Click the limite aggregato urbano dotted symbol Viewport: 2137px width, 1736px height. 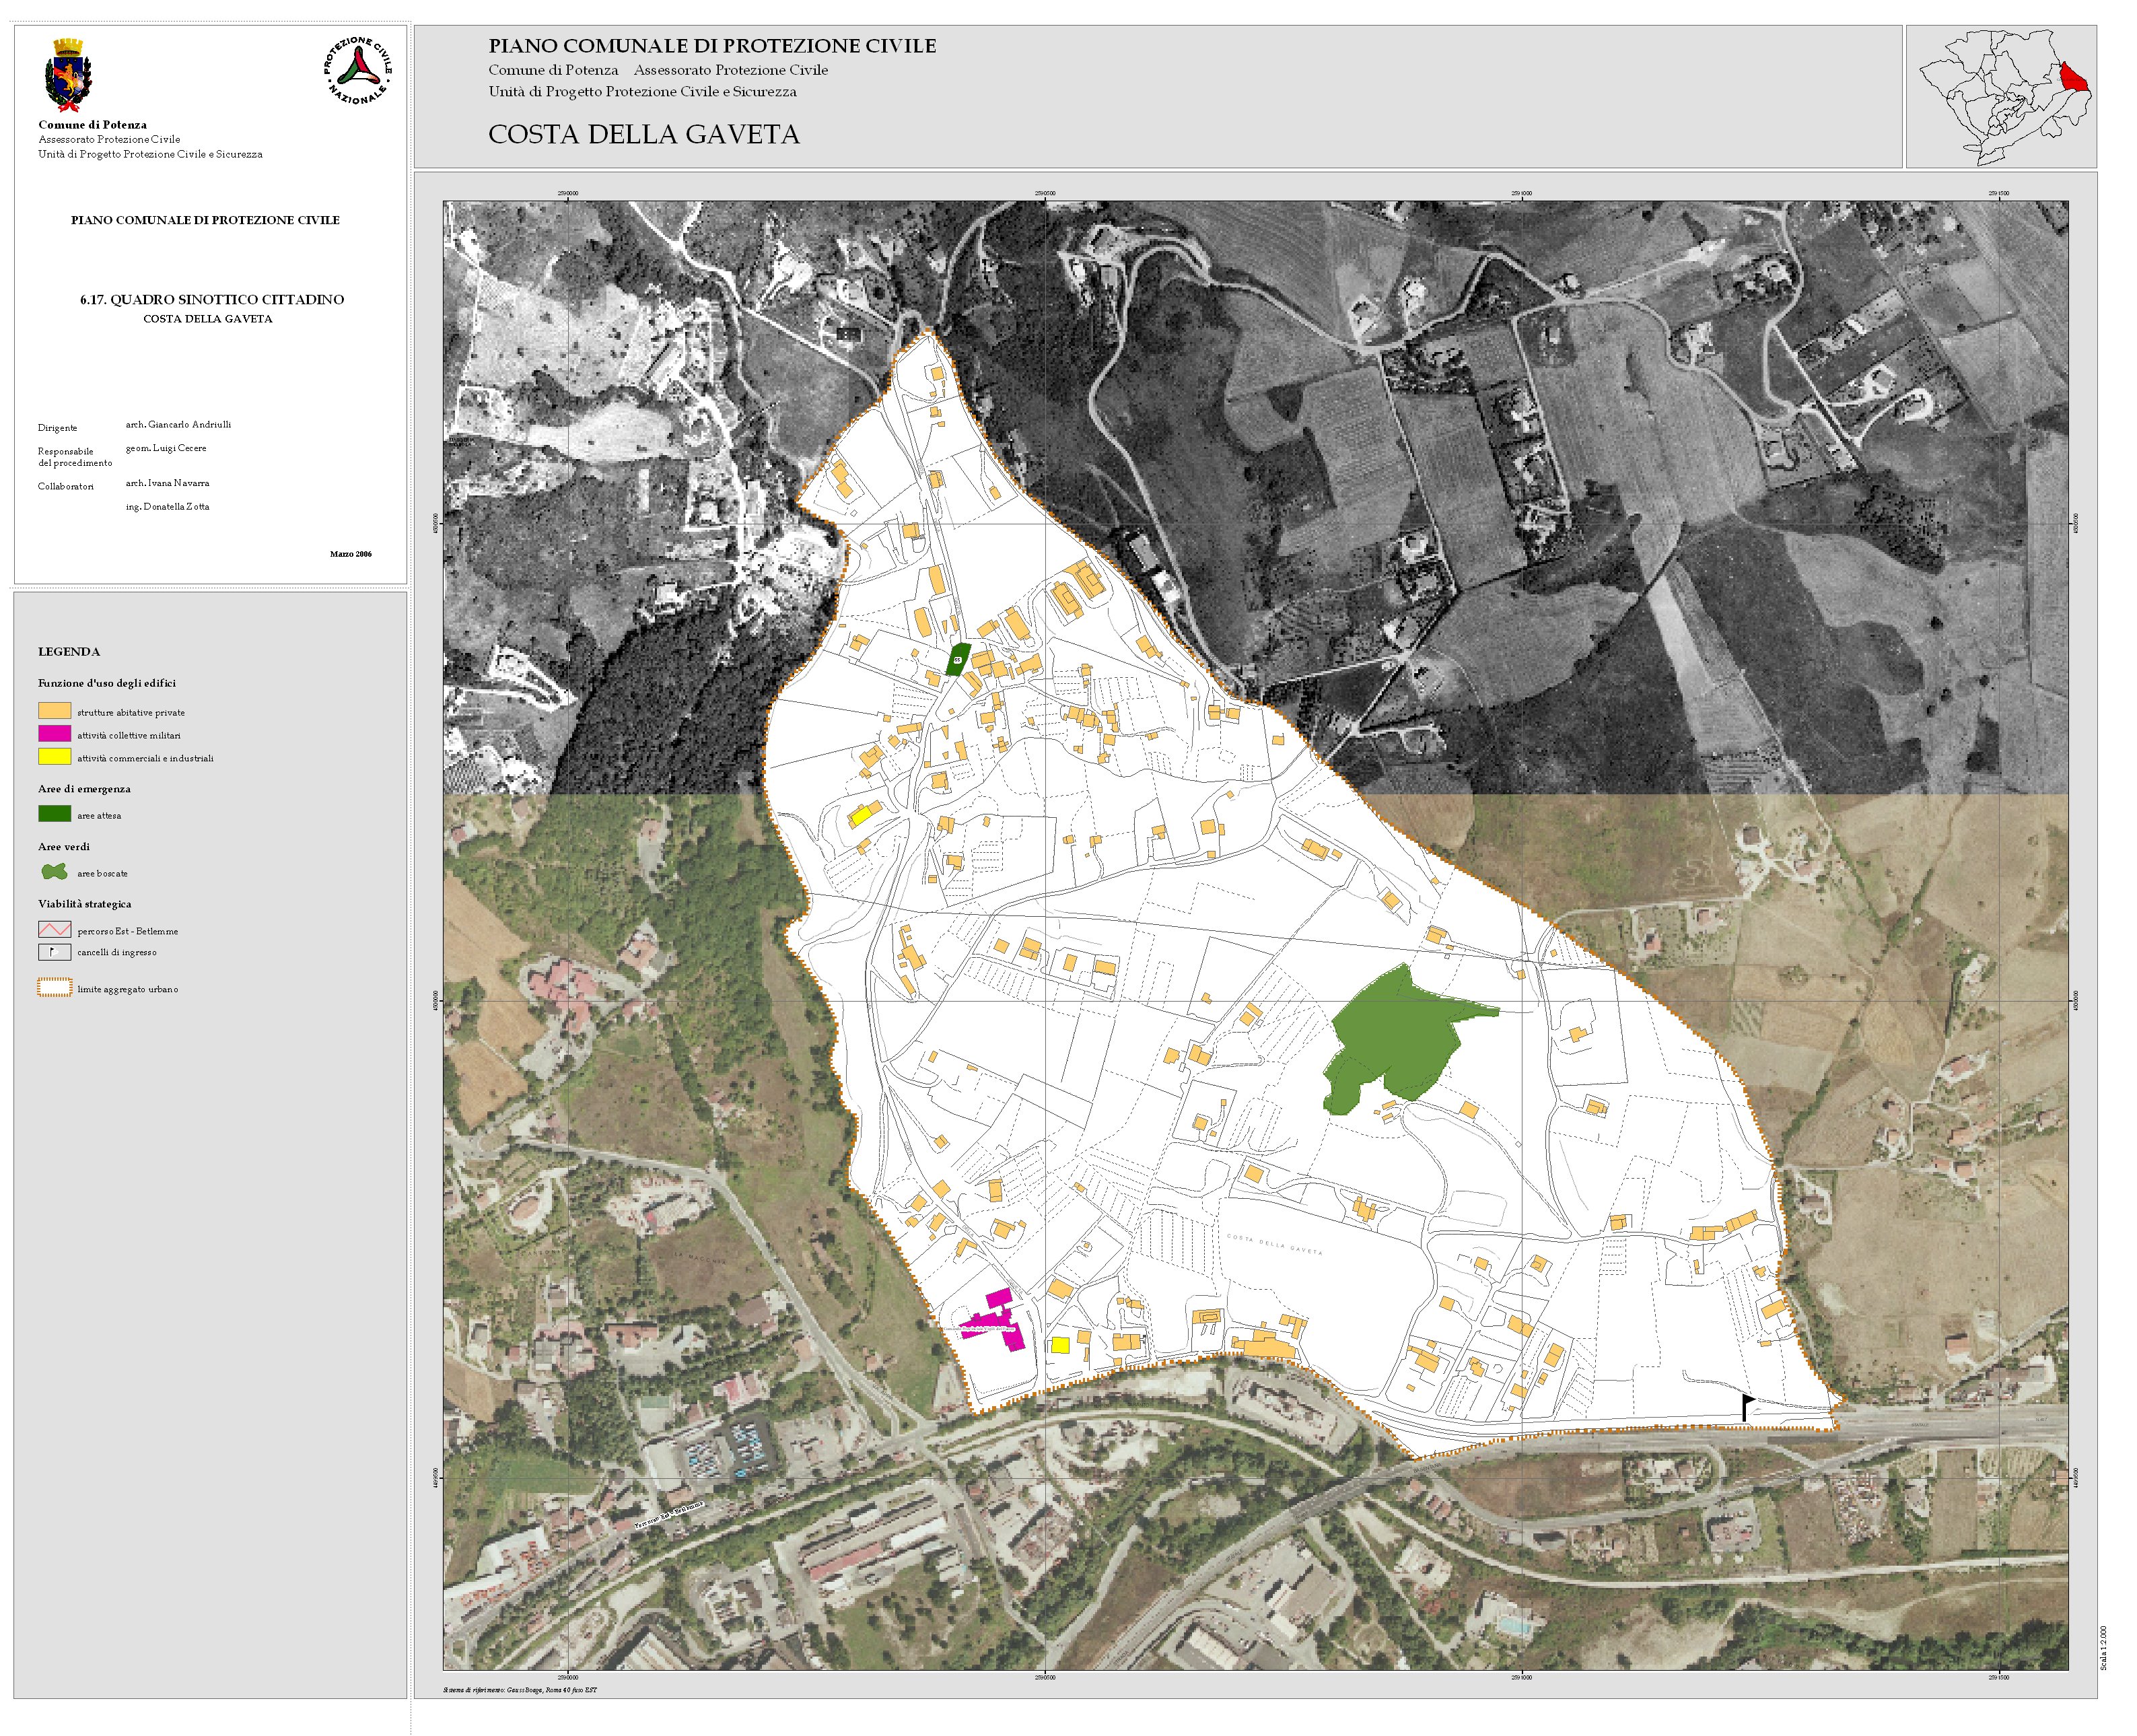click(54, 988)
